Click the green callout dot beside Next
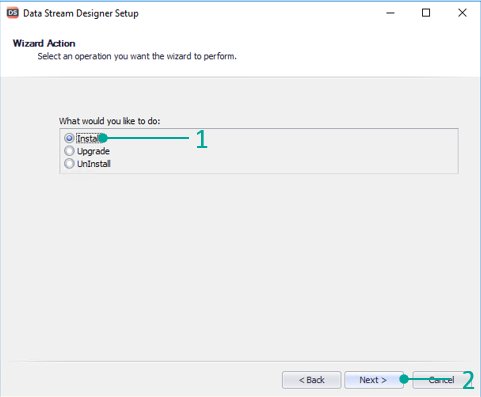Viewport: 481px width, 397px height. (x=404, y=379)
